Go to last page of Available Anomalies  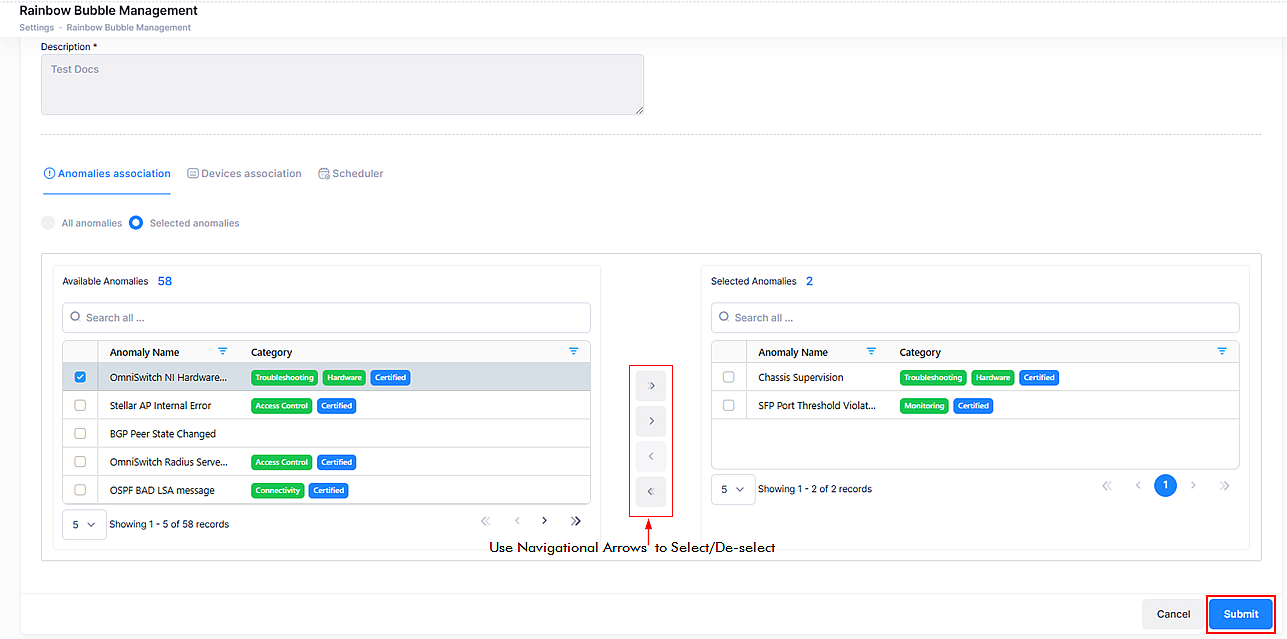tap(576, 521)
